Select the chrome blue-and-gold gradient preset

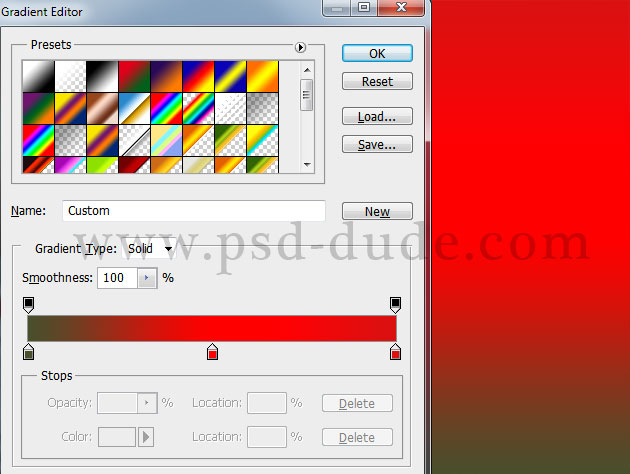point(134,108)
